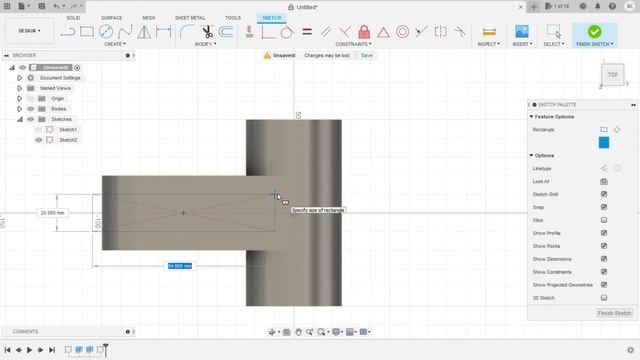This screenshot has height=360, width=640.
Task: Apply Horizontal/Vertical constraint
Action: [x=249, y=32]
